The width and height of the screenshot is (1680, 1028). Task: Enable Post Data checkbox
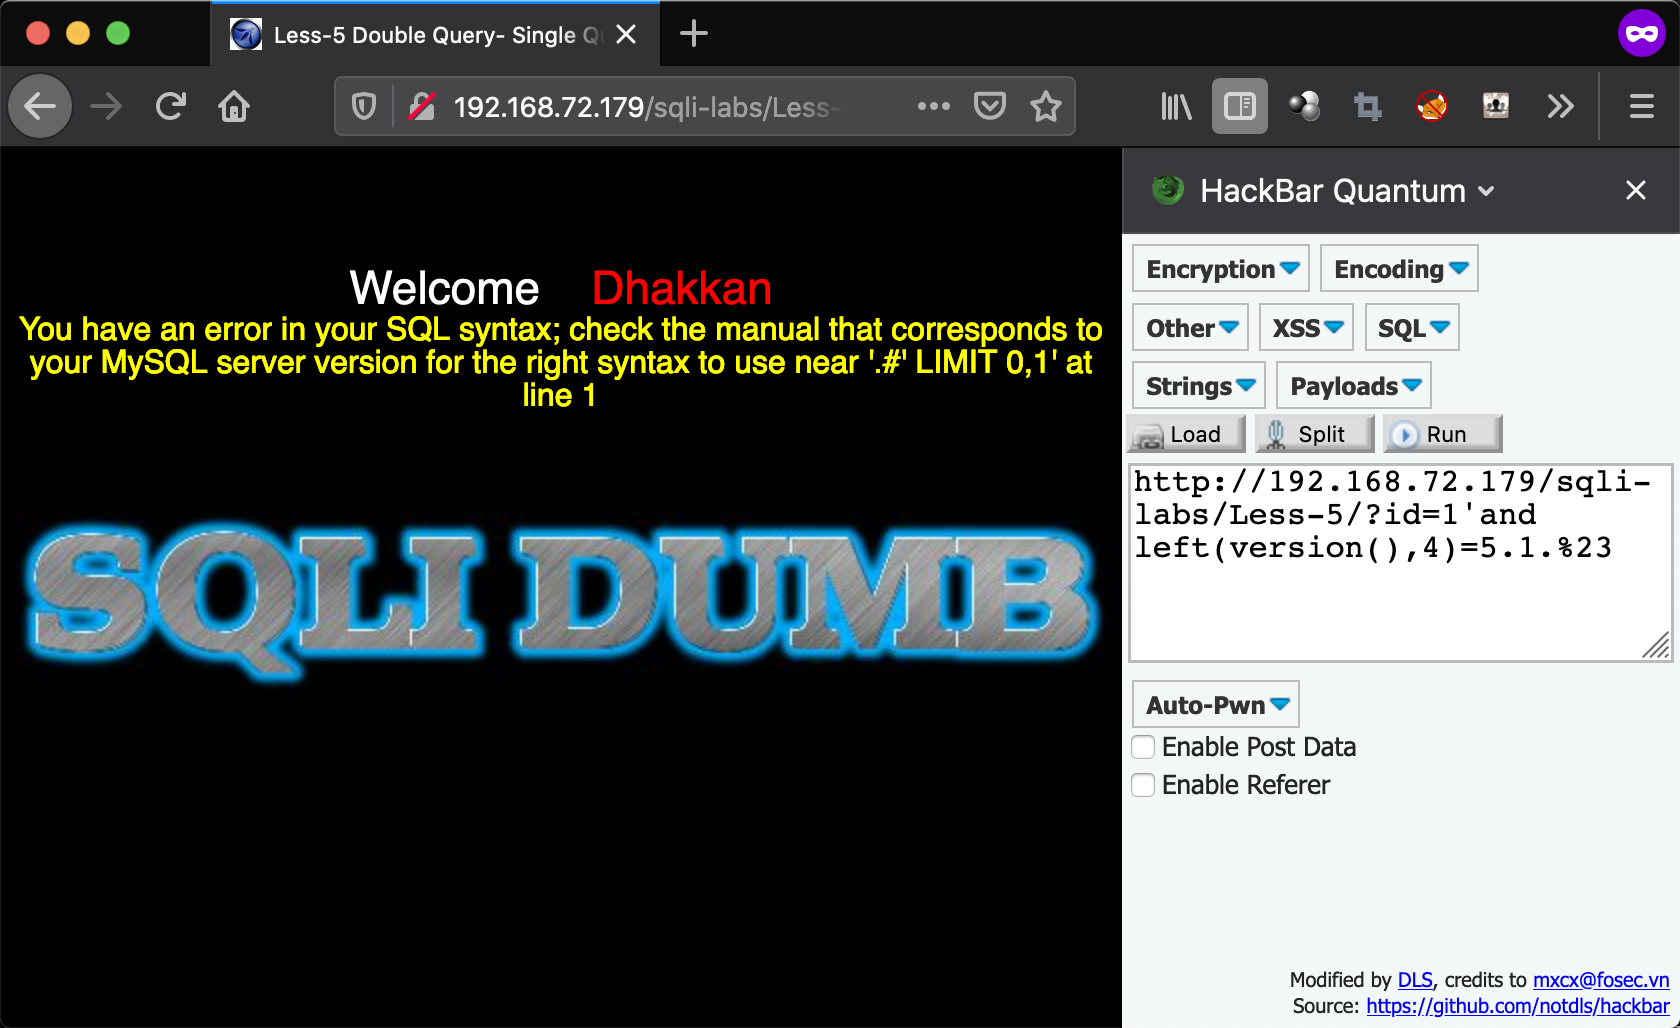pos(1143,747)
